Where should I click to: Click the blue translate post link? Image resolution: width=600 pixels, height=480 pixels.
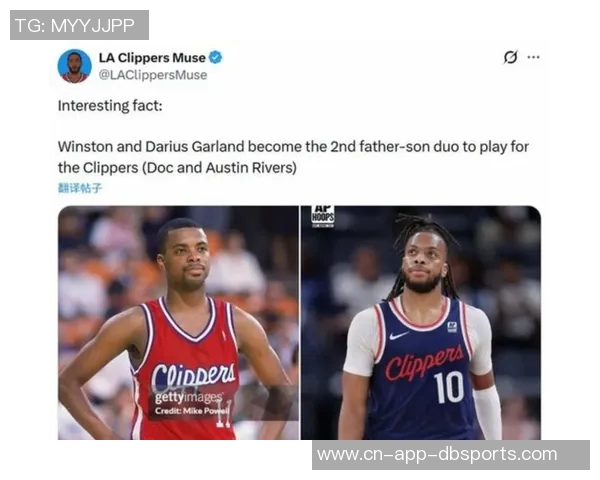(x=80, y=188)
